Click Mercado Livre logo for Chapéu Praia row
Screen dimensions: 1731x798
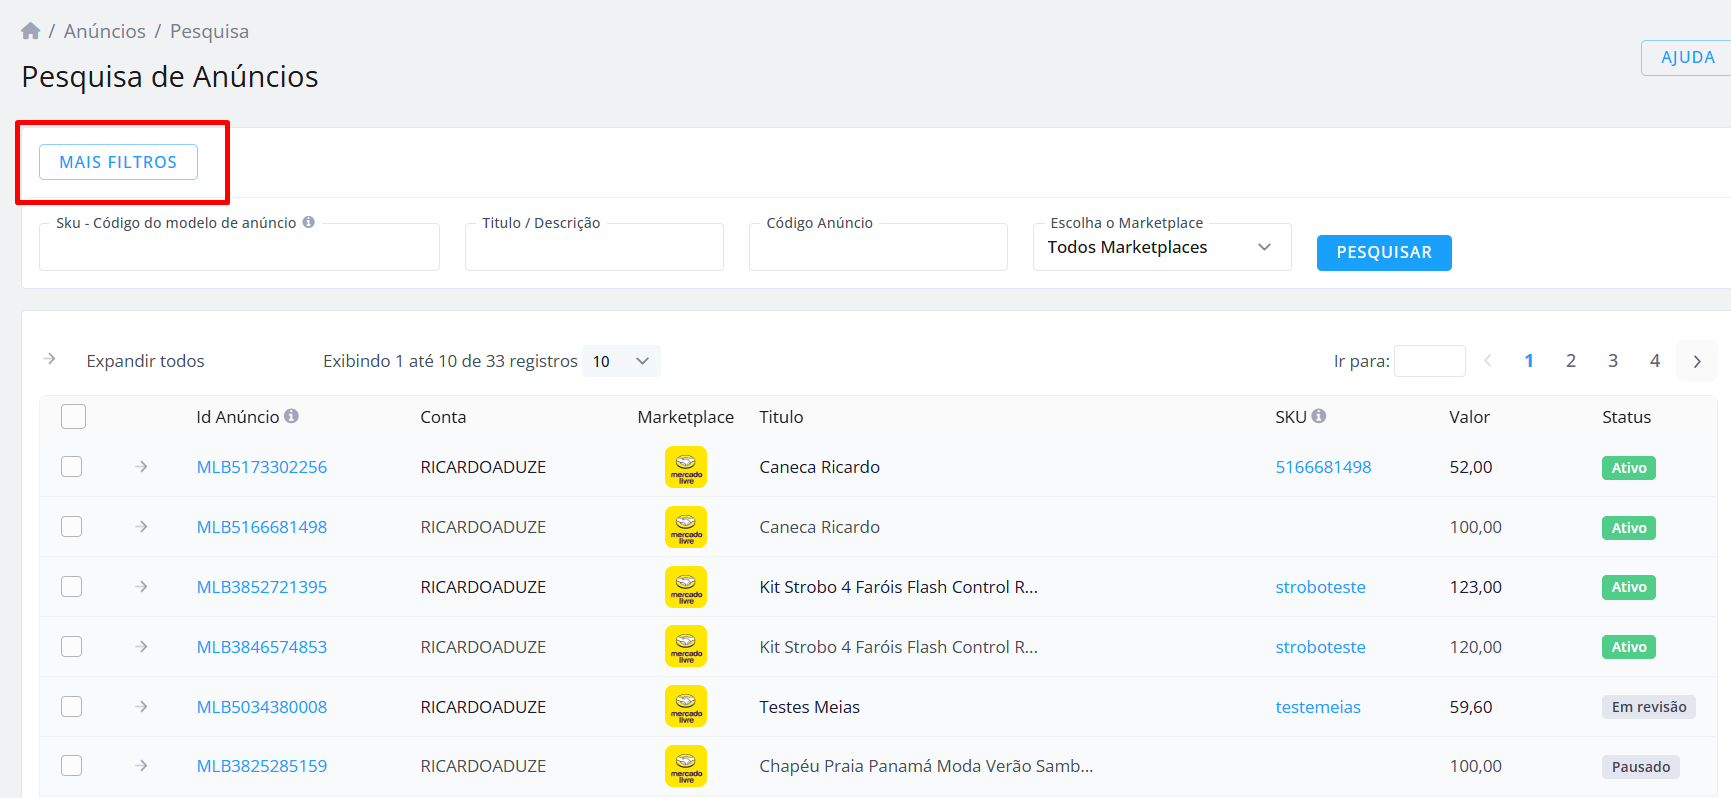tap(686, 766)
